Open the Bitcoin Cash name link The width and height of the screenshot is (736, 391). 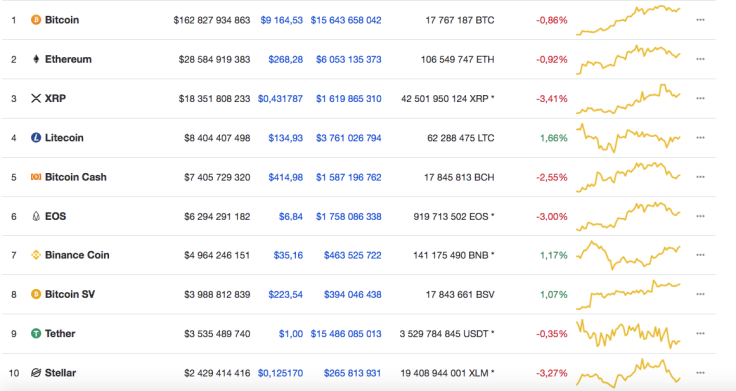76,177
